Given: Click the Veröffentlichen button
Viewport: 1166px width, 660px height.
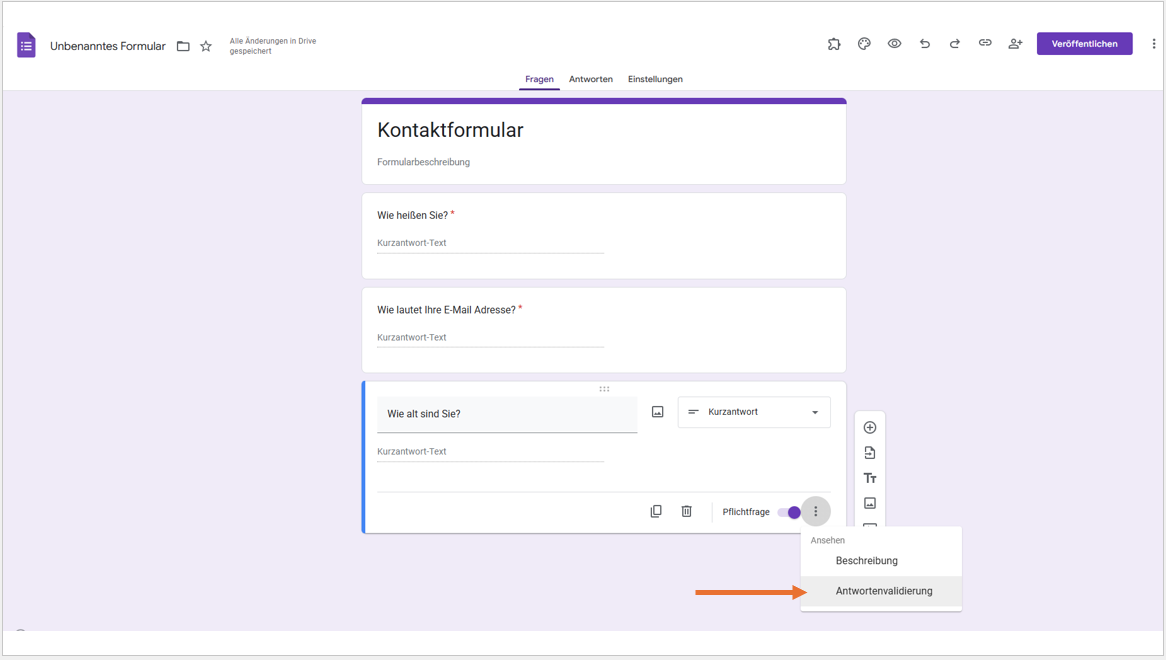Looking at the screenshot, I should coord(1084,44).
